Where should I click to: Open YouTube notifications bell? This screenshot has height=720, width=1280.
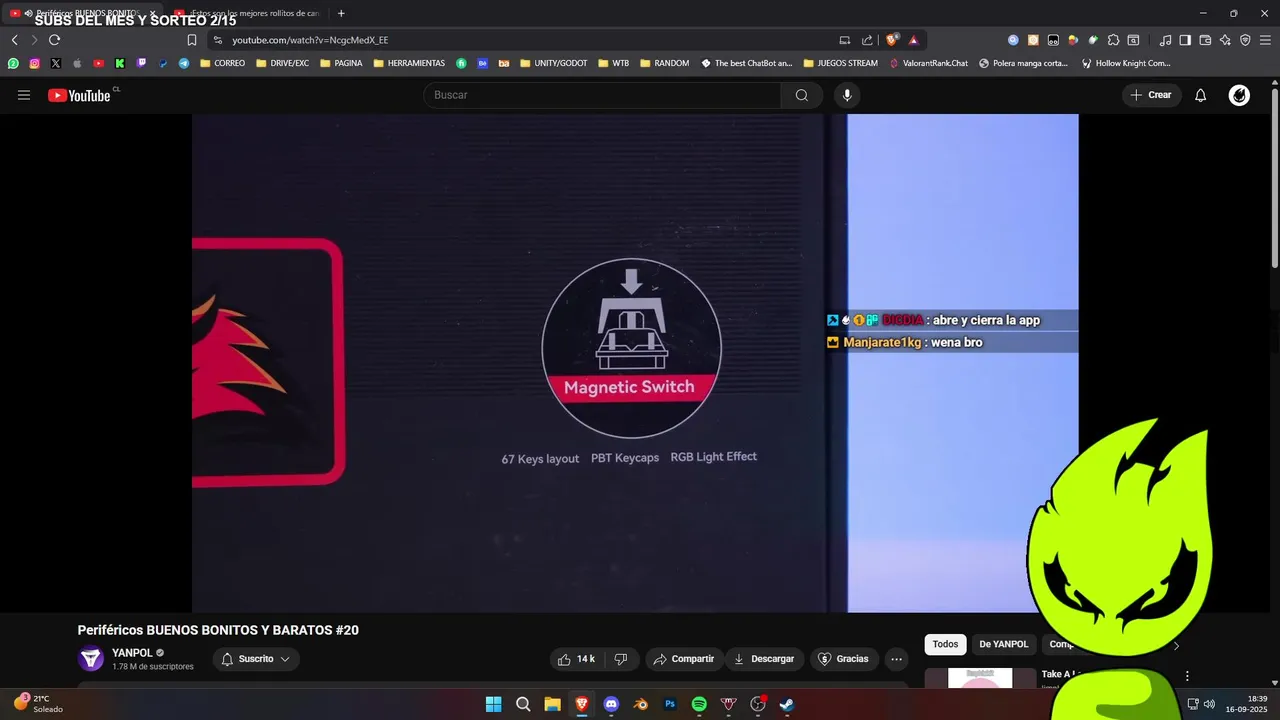point(1201,95)
